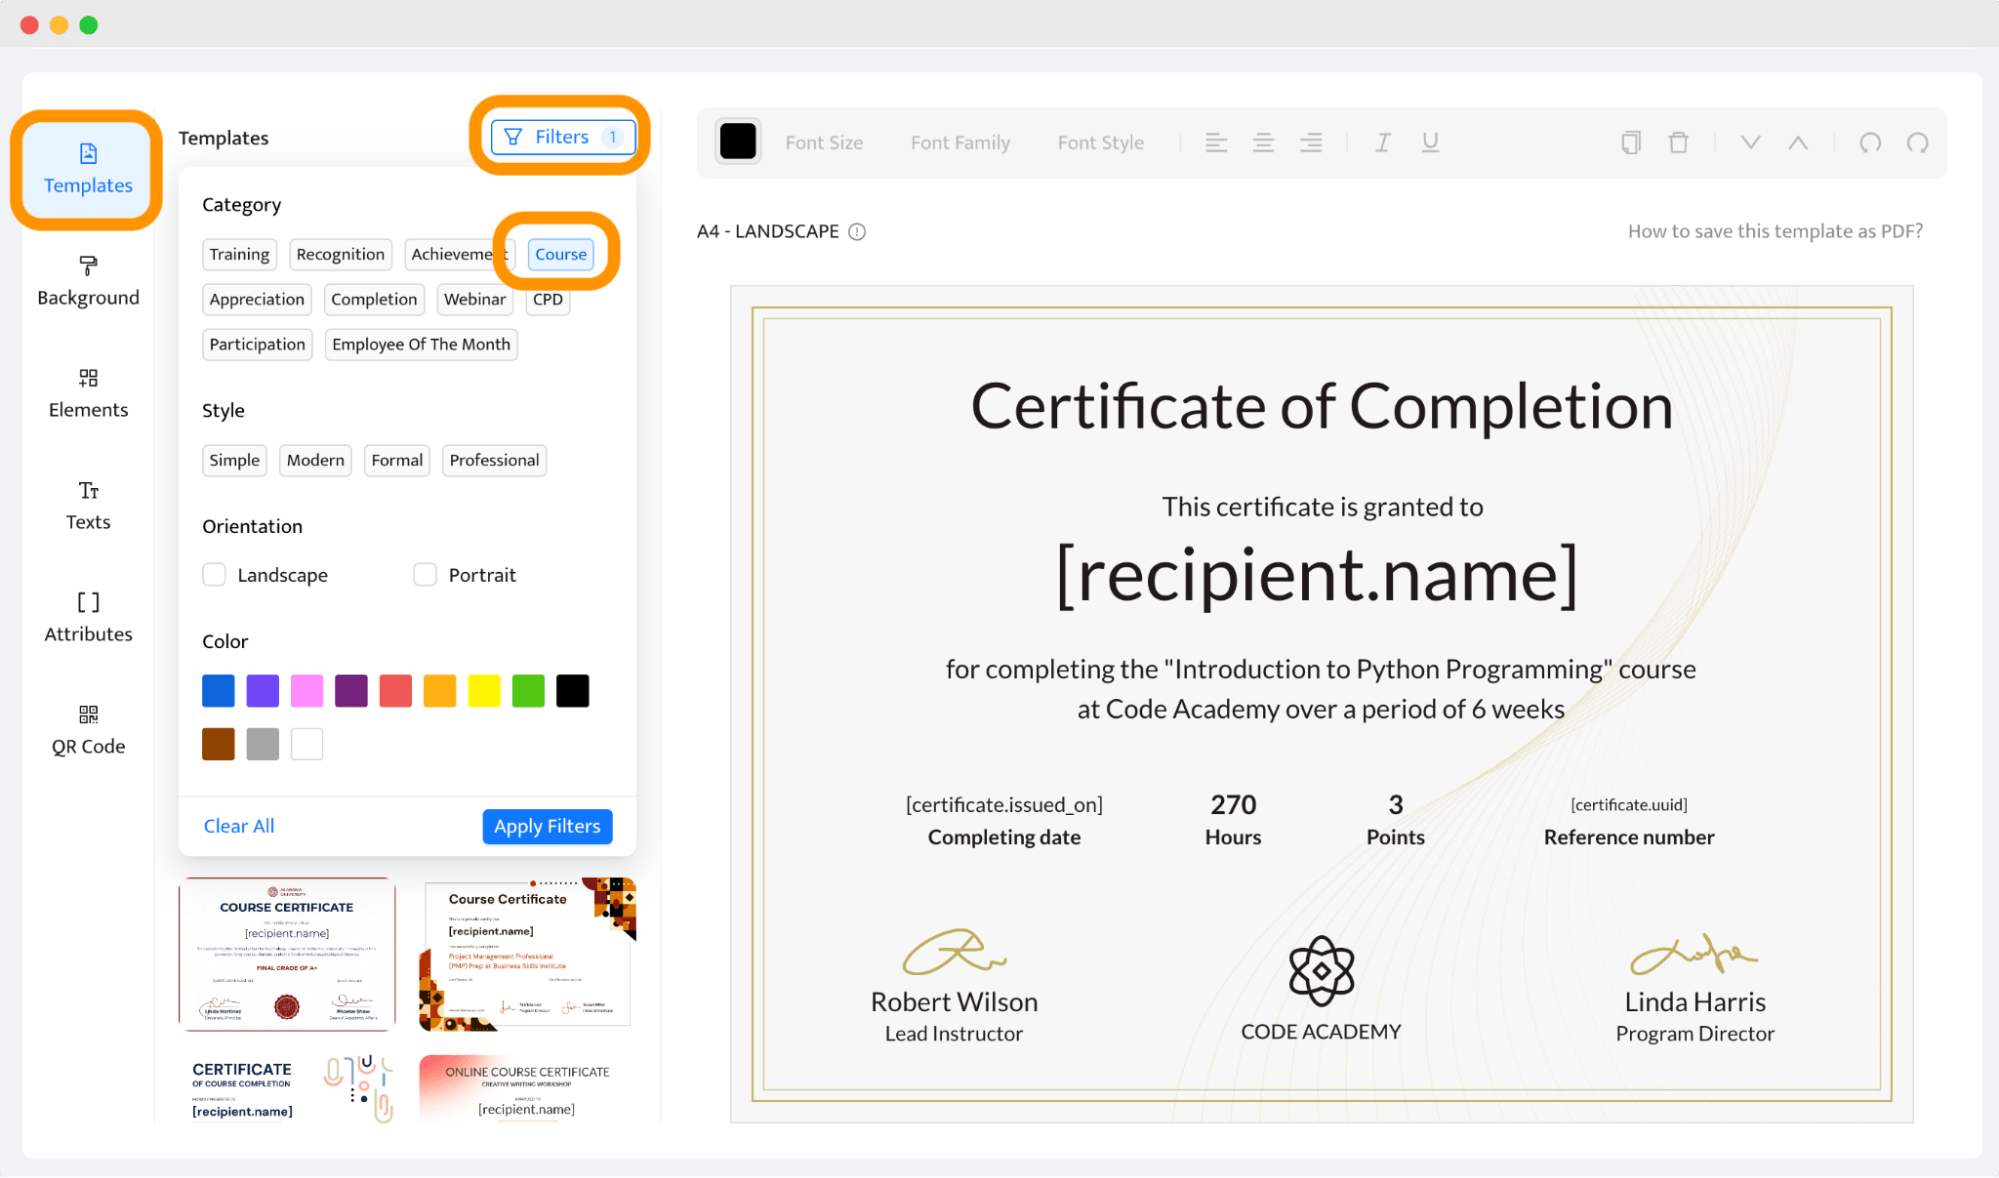
Task: Pick the blue color filter
Action: pyautogui.click(x=218, y=691)
